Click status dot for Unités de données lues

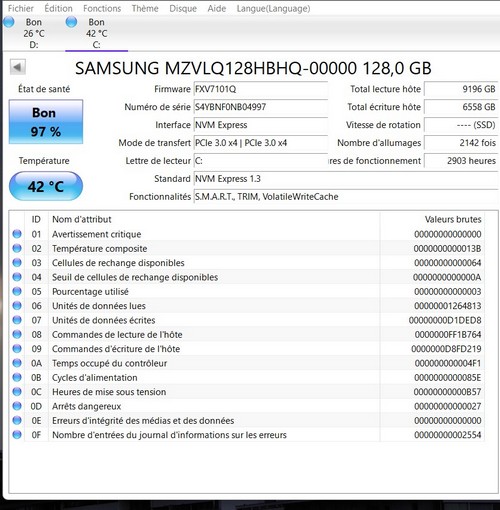tap(17, 306)
